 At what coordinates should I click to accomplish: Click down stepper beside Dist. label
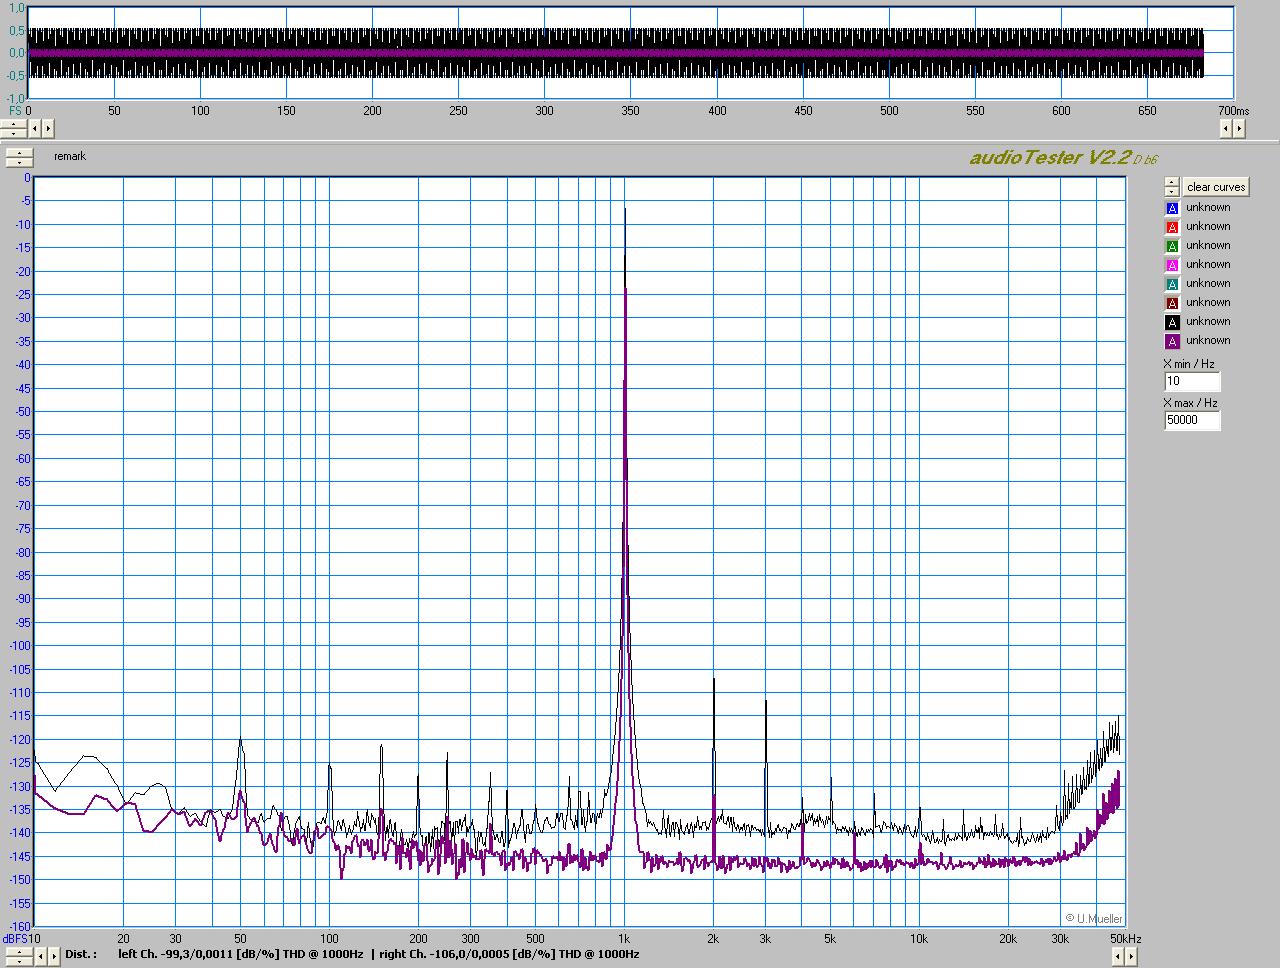point(19,961)
